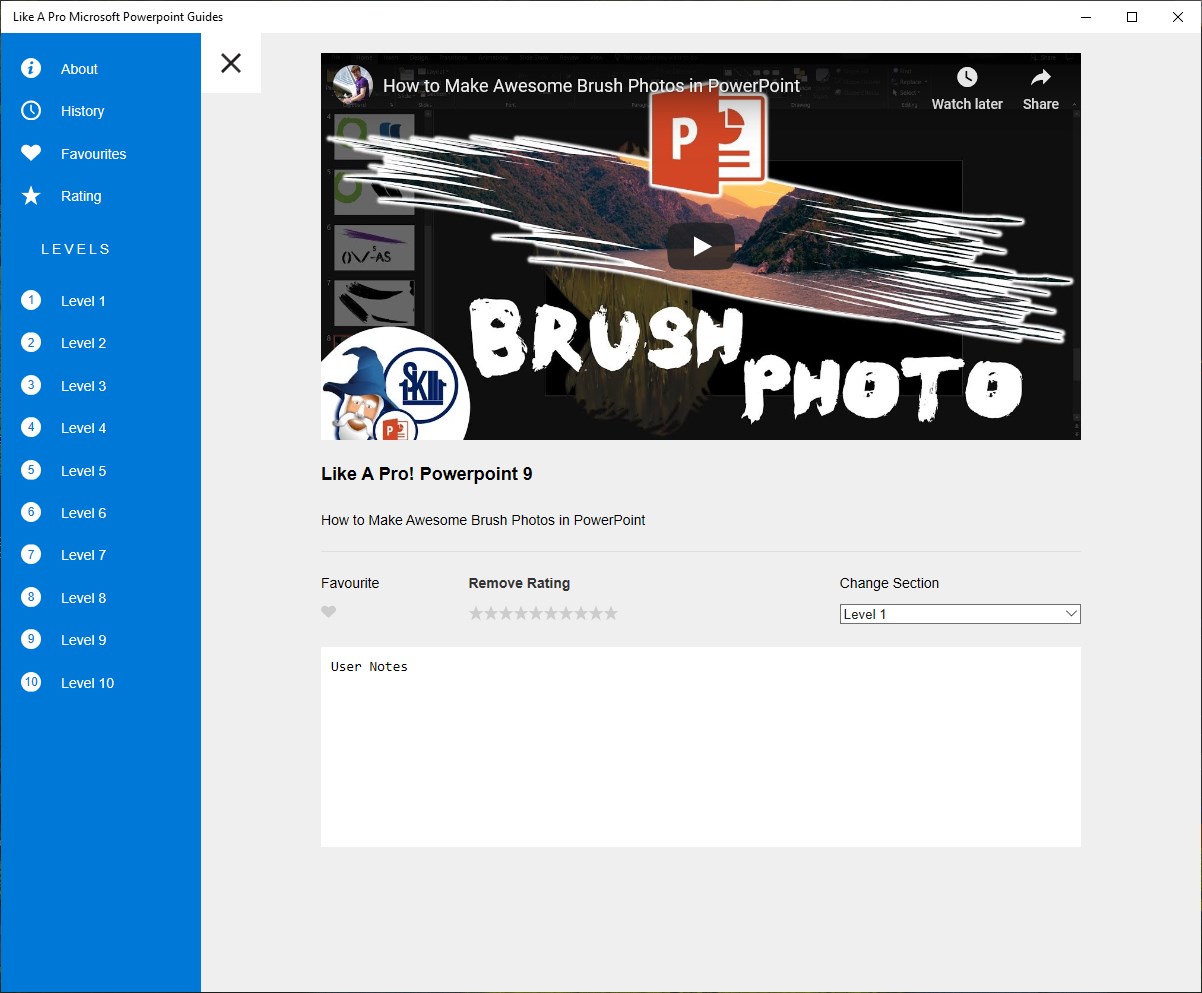Viewport: 1202px width, 993px height.
Task: Select the Level 5 numbered circle icon
Action: (x=31, y=470)
